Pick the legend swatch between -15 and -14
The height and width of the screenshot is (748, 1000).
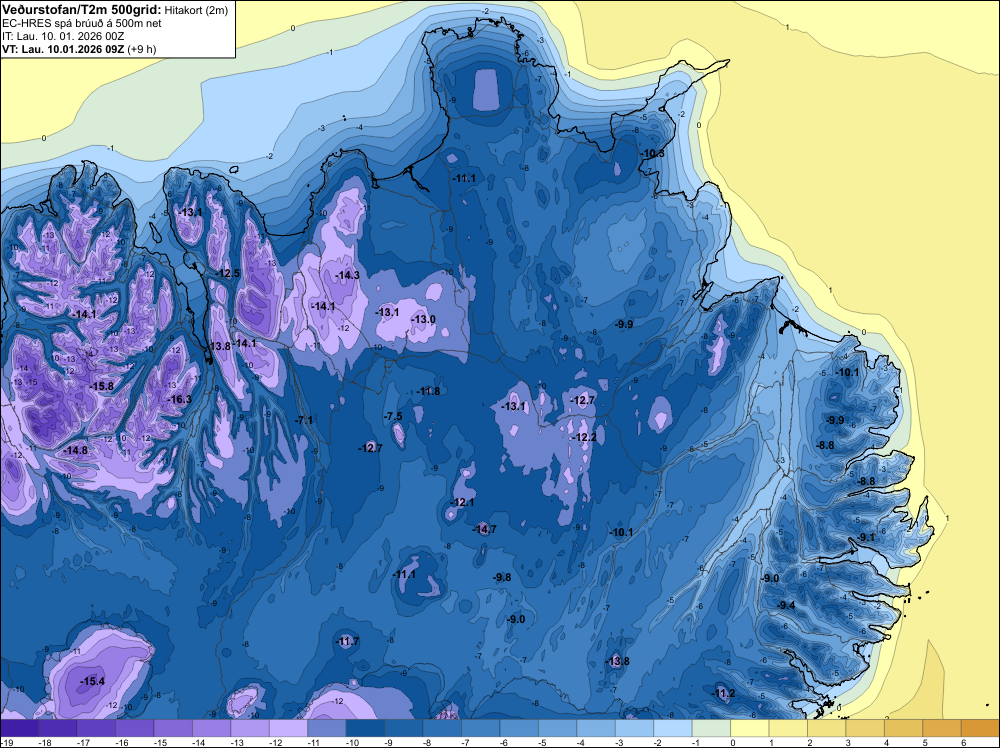(173, 727)
